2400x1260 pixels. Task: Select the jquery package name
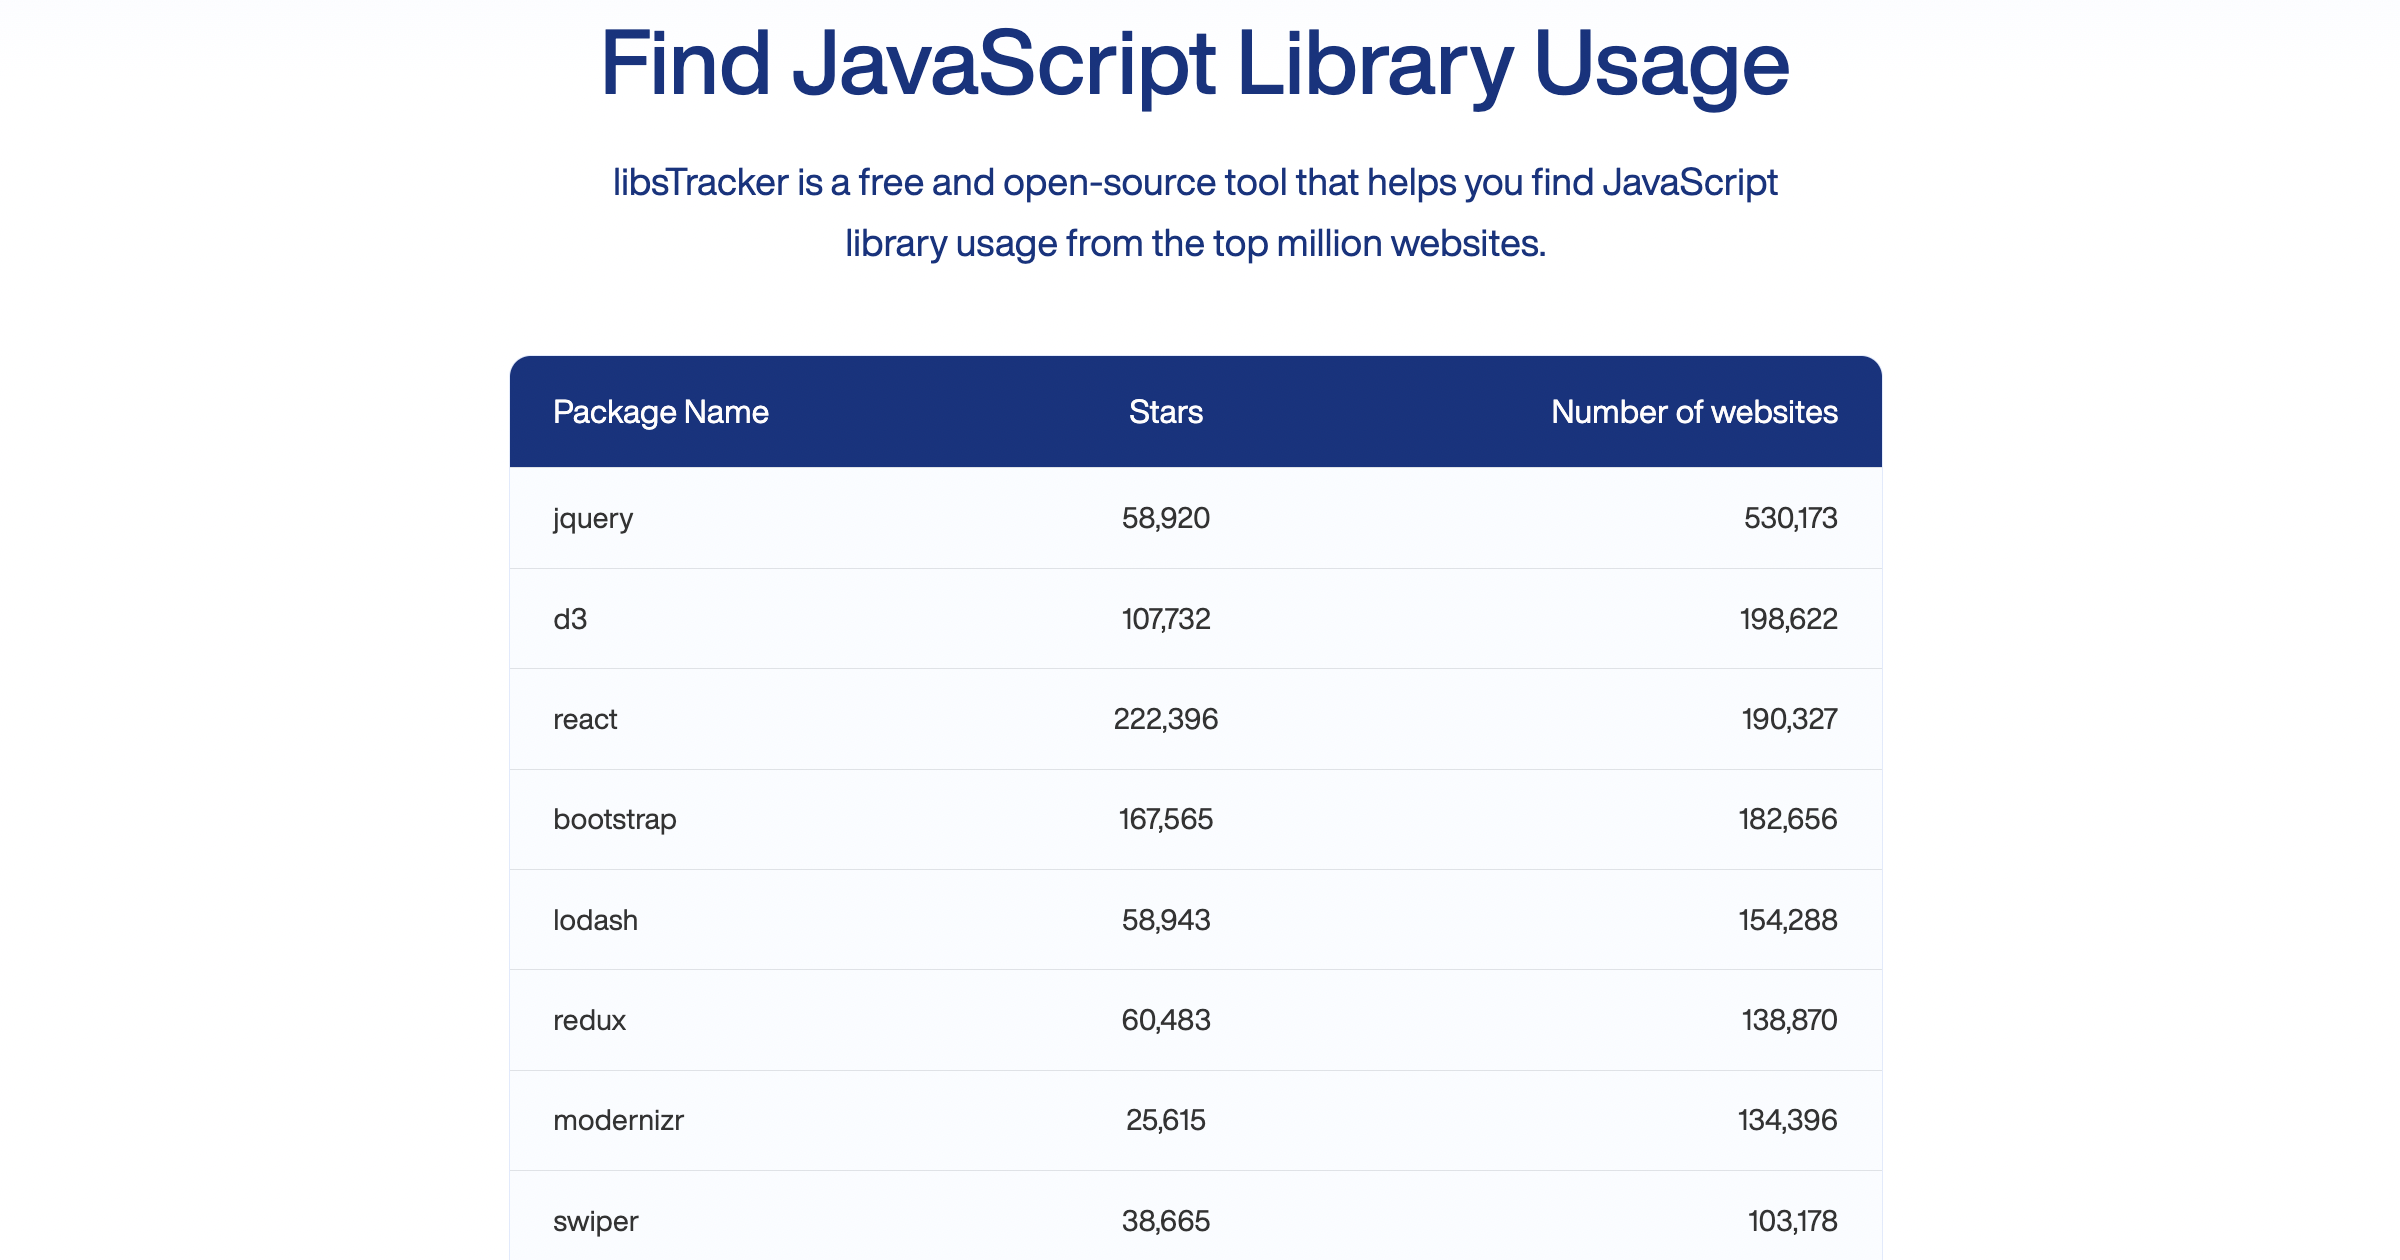pyautogui.click(x=593, y=519)
